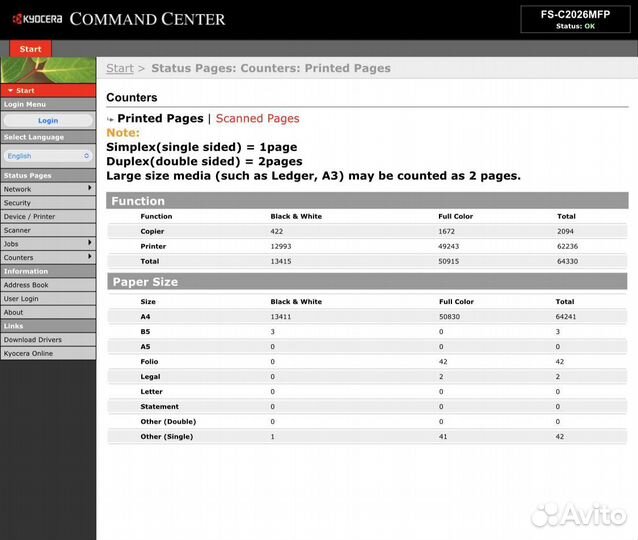Open the Device / Printer page
Viewport: 638px width, 540px height.
(48, 216)
